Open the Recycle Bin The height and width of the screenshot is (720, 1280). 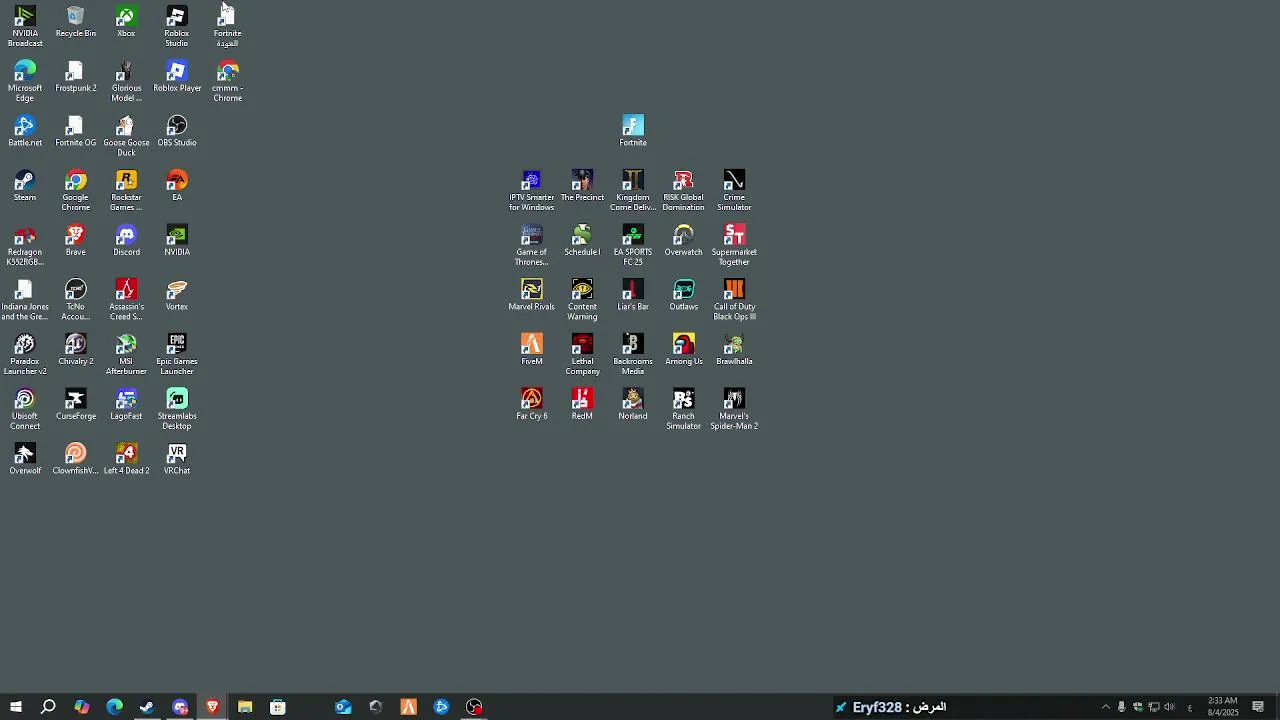click(76, 22)
